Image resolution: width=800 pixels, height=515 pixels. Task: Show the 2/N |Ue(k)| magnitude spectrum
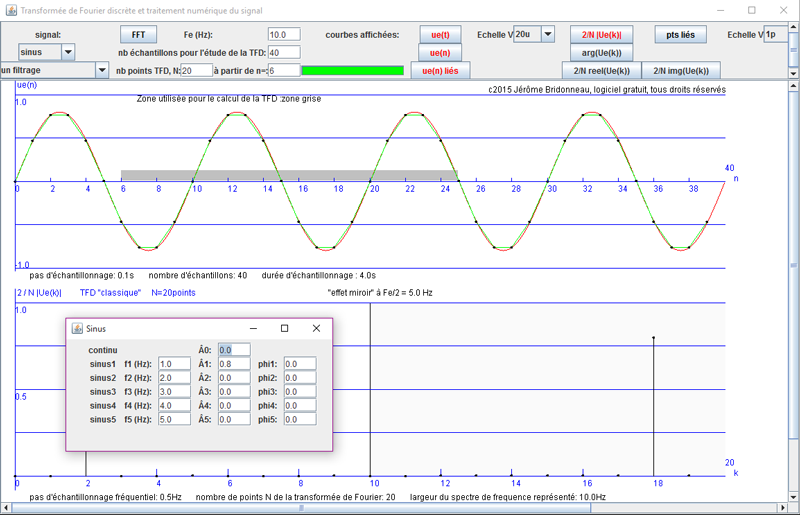(601, 35)
